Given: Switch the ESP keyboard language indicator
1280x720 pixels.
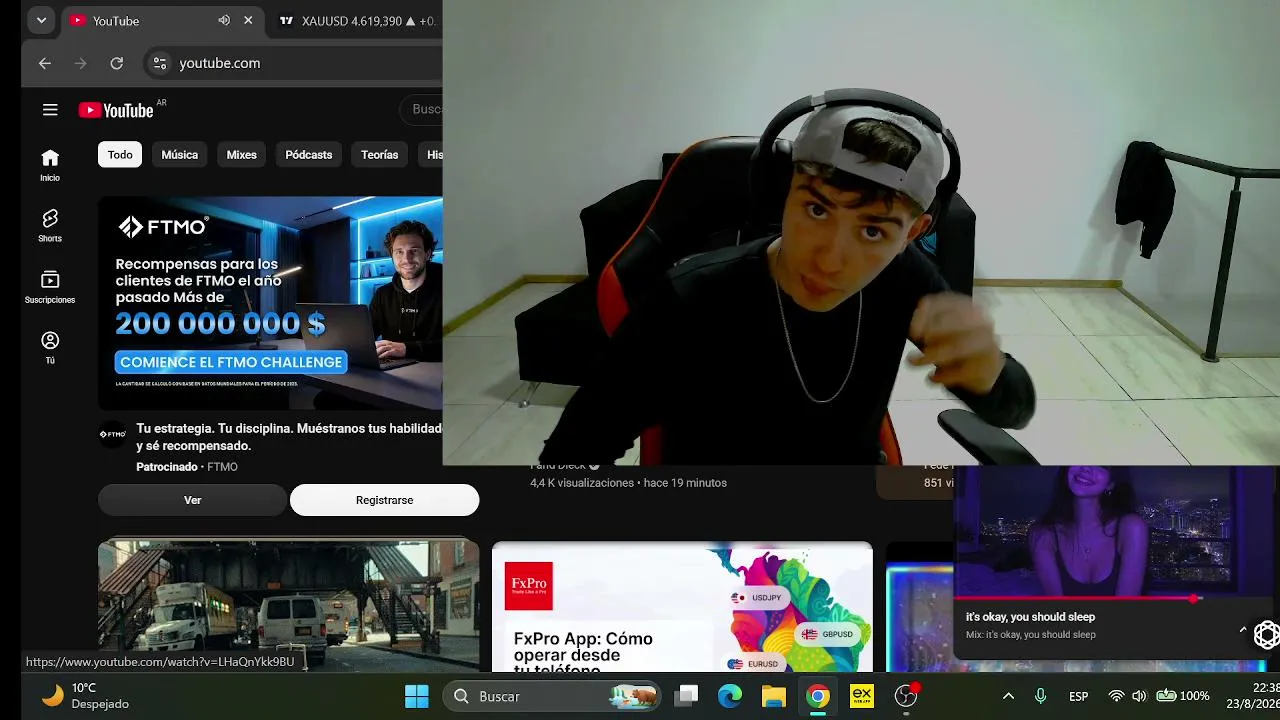Looking at the screenshot, I should pos(1079,696).
